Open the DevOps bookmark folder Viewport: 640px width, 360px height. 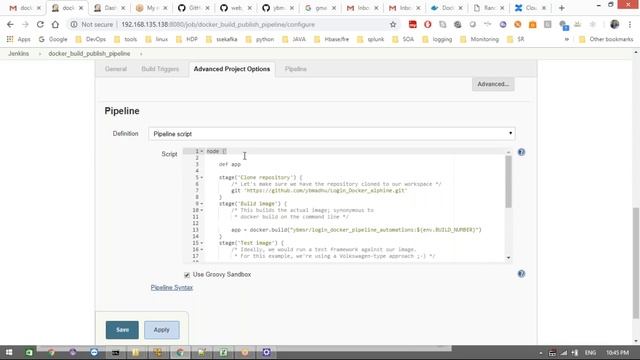91,39
